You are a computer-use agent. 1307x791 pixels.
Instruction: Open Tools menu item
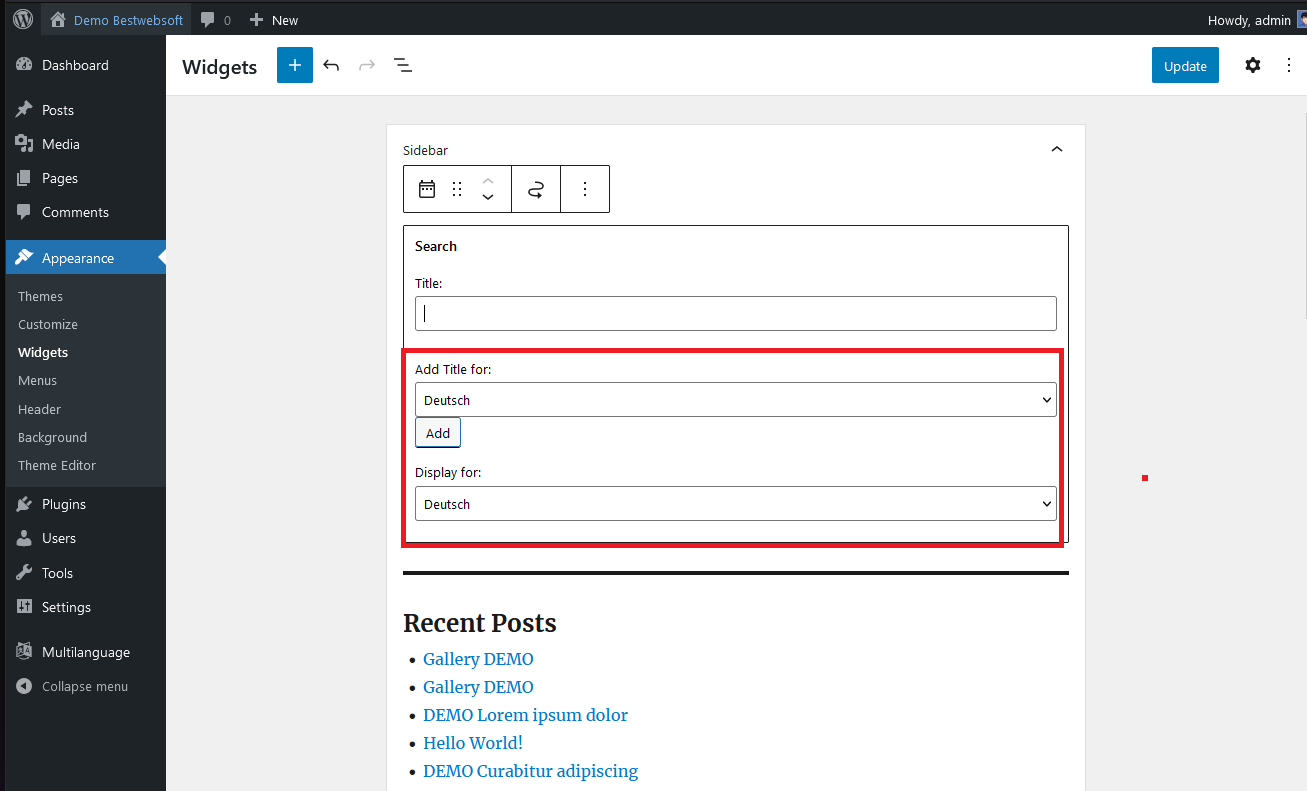click(57, 573)
